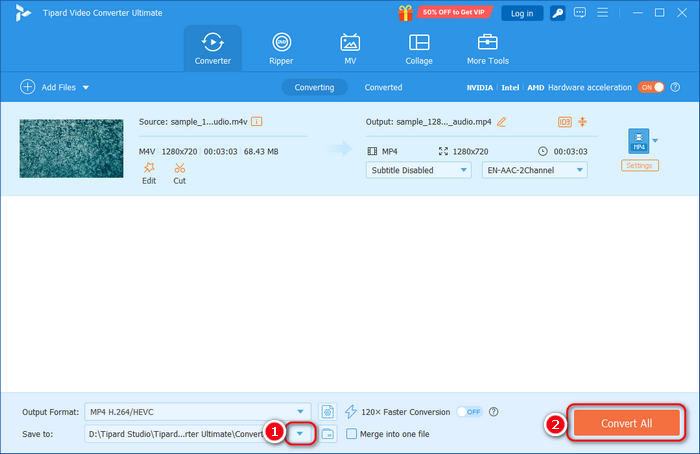The height and width of the screenshot is (454, 700).
Task: Open the 50% OFF to Get VIP offer
Action: pyautogui.click(x=454, y=12)
